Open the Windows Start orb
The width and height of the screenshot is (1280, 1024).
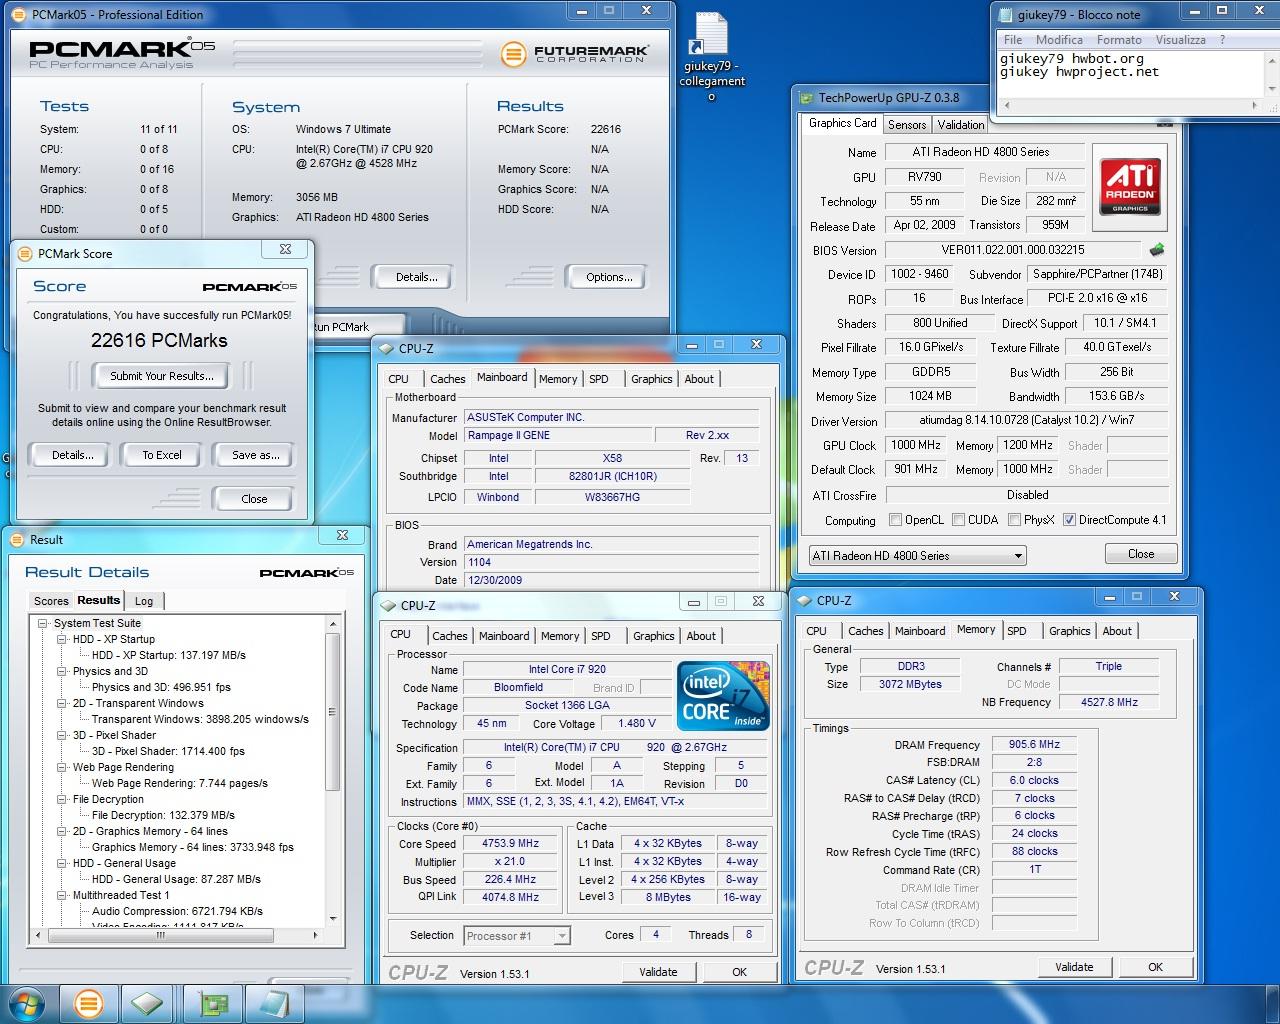pos(27,1003)
